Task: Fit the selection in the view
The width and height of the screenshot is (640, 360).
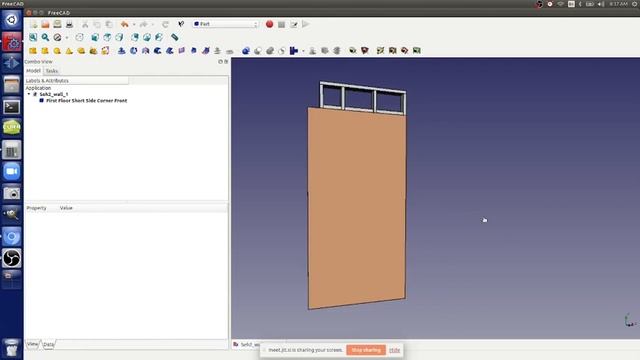Action: coord(45,38)
